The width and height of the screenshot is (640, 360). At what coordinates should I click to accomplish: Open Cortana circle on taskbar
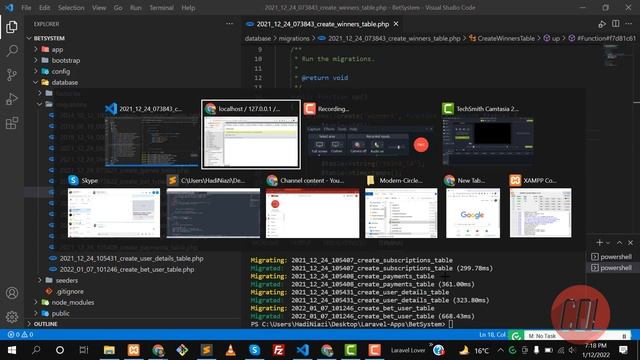click(60, 350)
